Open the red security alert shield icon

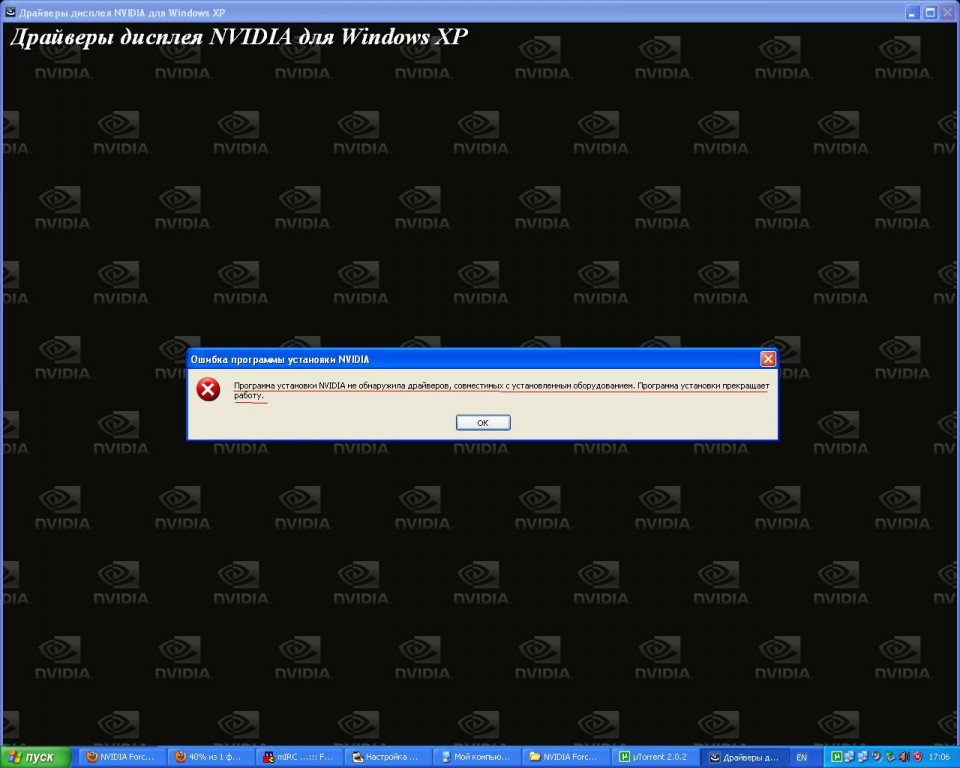[x=917, y=757]
